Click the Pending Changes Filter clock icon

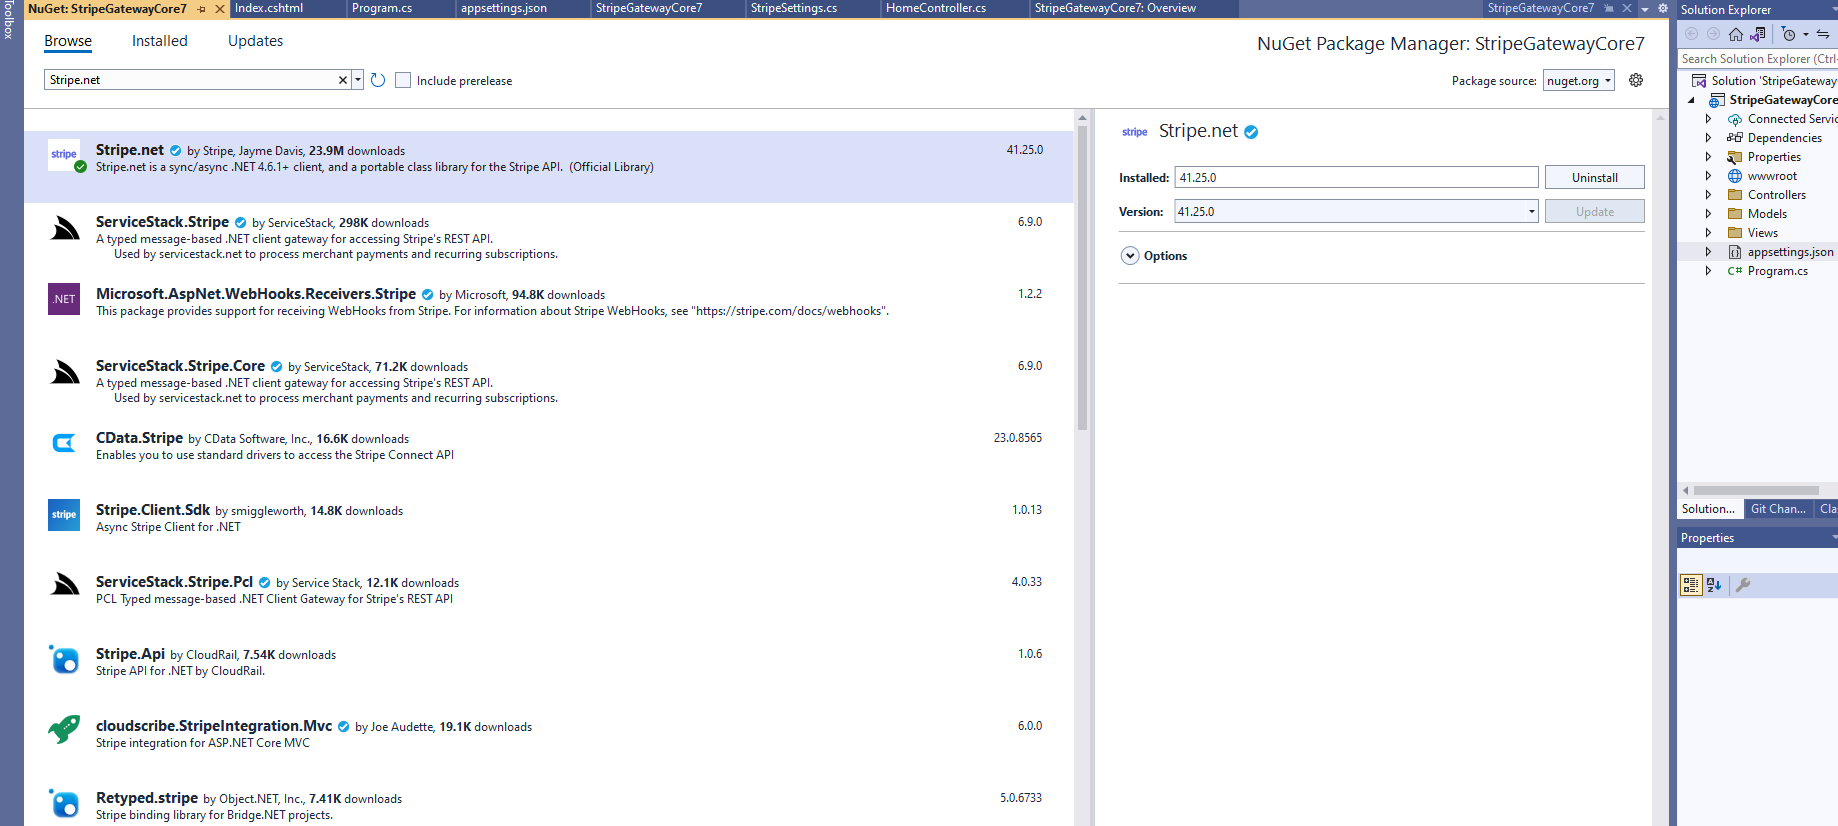1789,34
